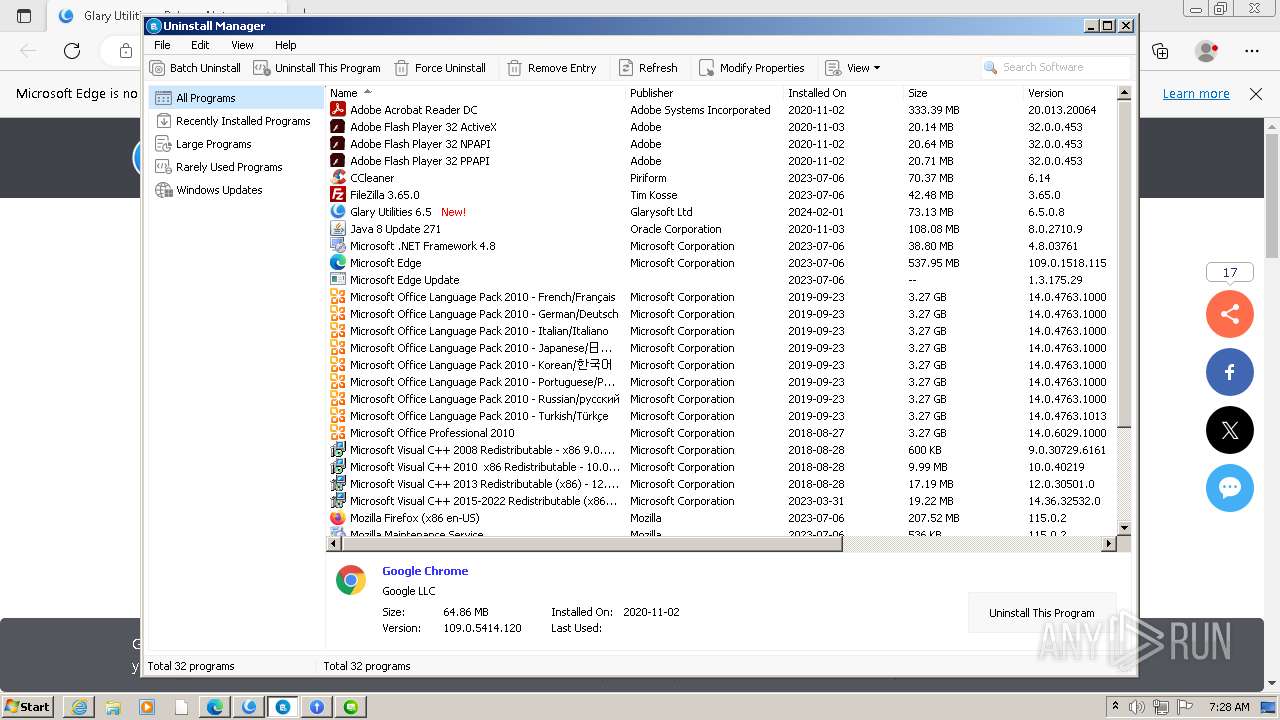This screenshot has height=720, width=1280.
Task: Select Visual C++ 2013 Redistributable row
Action: 721,484
